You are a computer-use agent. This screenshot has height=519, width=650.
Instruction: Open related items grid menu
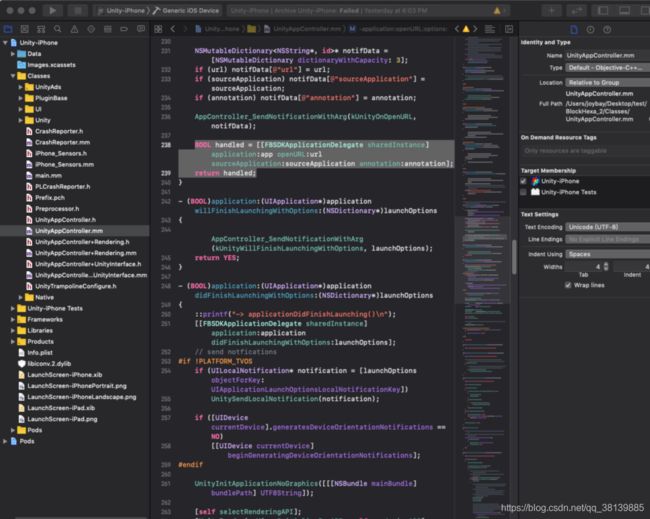click(158, 29)
